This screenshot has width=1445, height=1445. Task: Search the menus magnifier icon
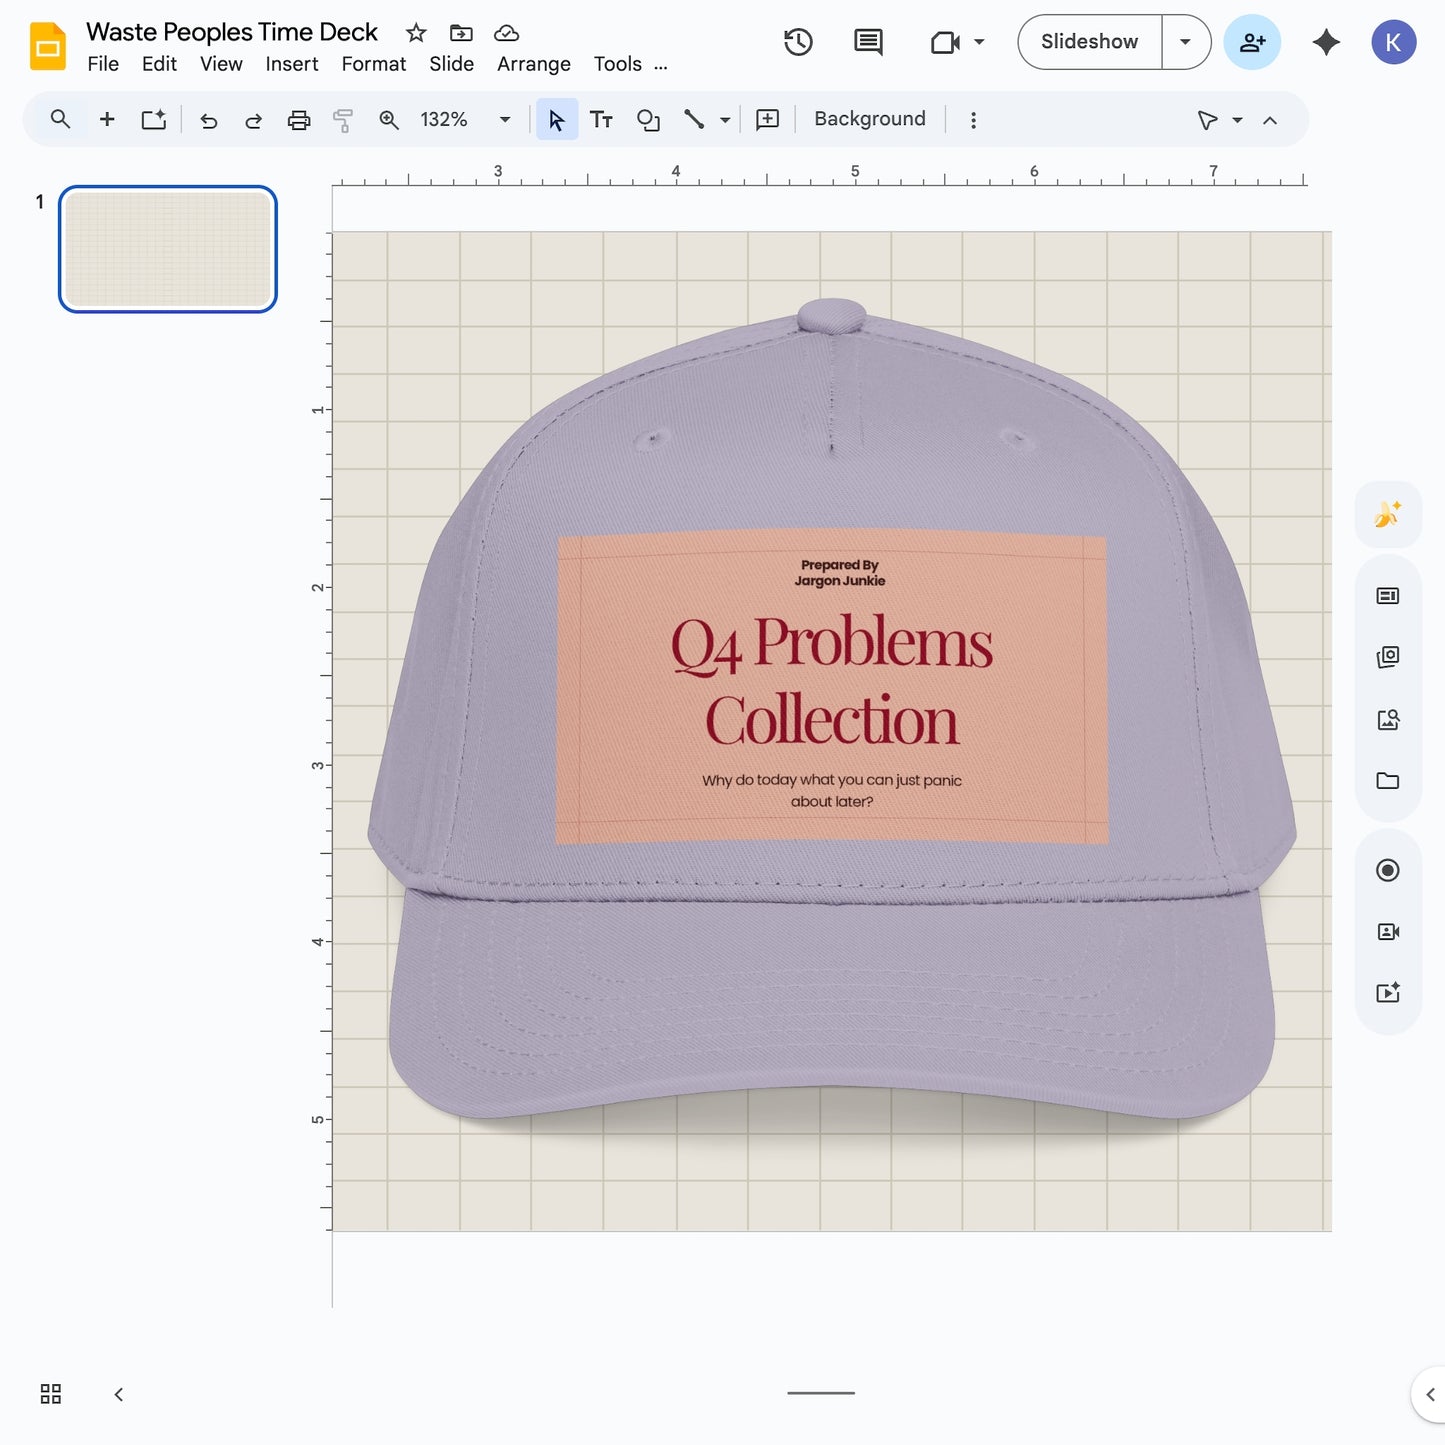(60, 120)
